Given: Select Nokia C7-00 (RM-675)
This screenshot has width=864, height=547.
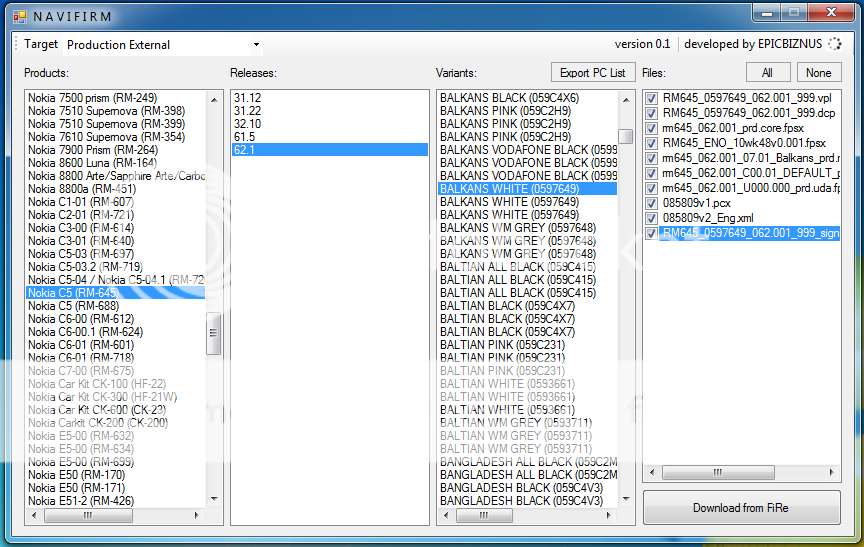Looking at the screenshot, I should pyautogui.click(x=116, y=371).
